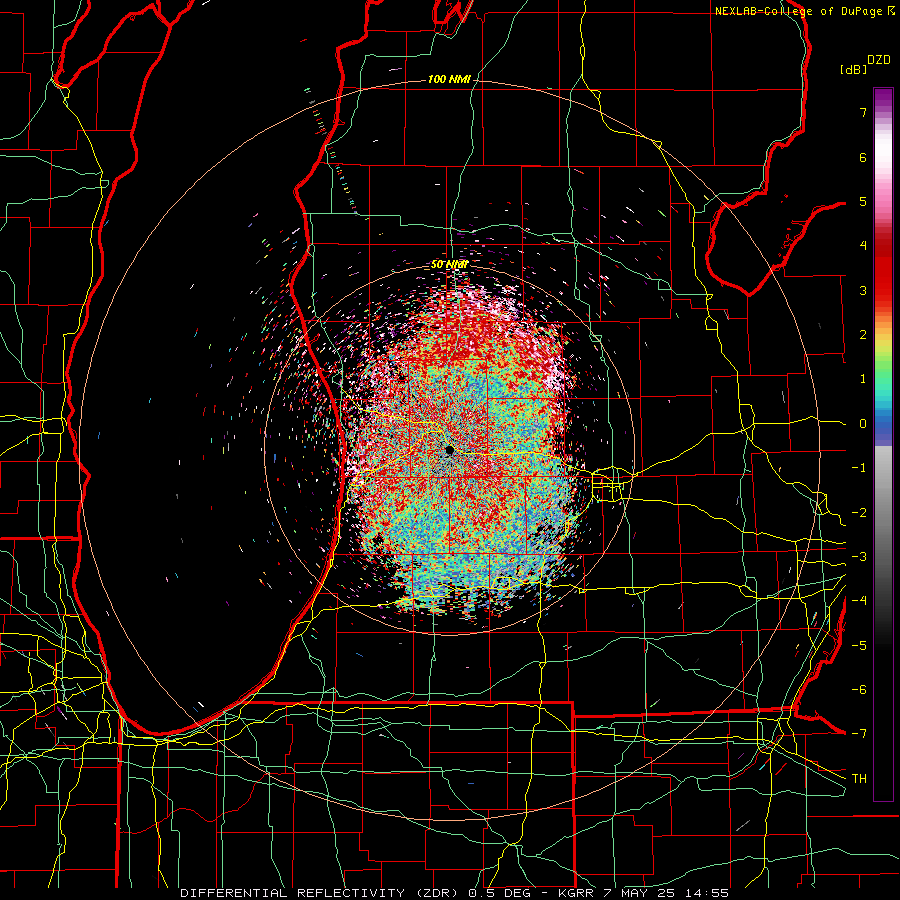Click the black radar site dot
Viewport: 900px width, 900px height.
(x=449, y=450)
